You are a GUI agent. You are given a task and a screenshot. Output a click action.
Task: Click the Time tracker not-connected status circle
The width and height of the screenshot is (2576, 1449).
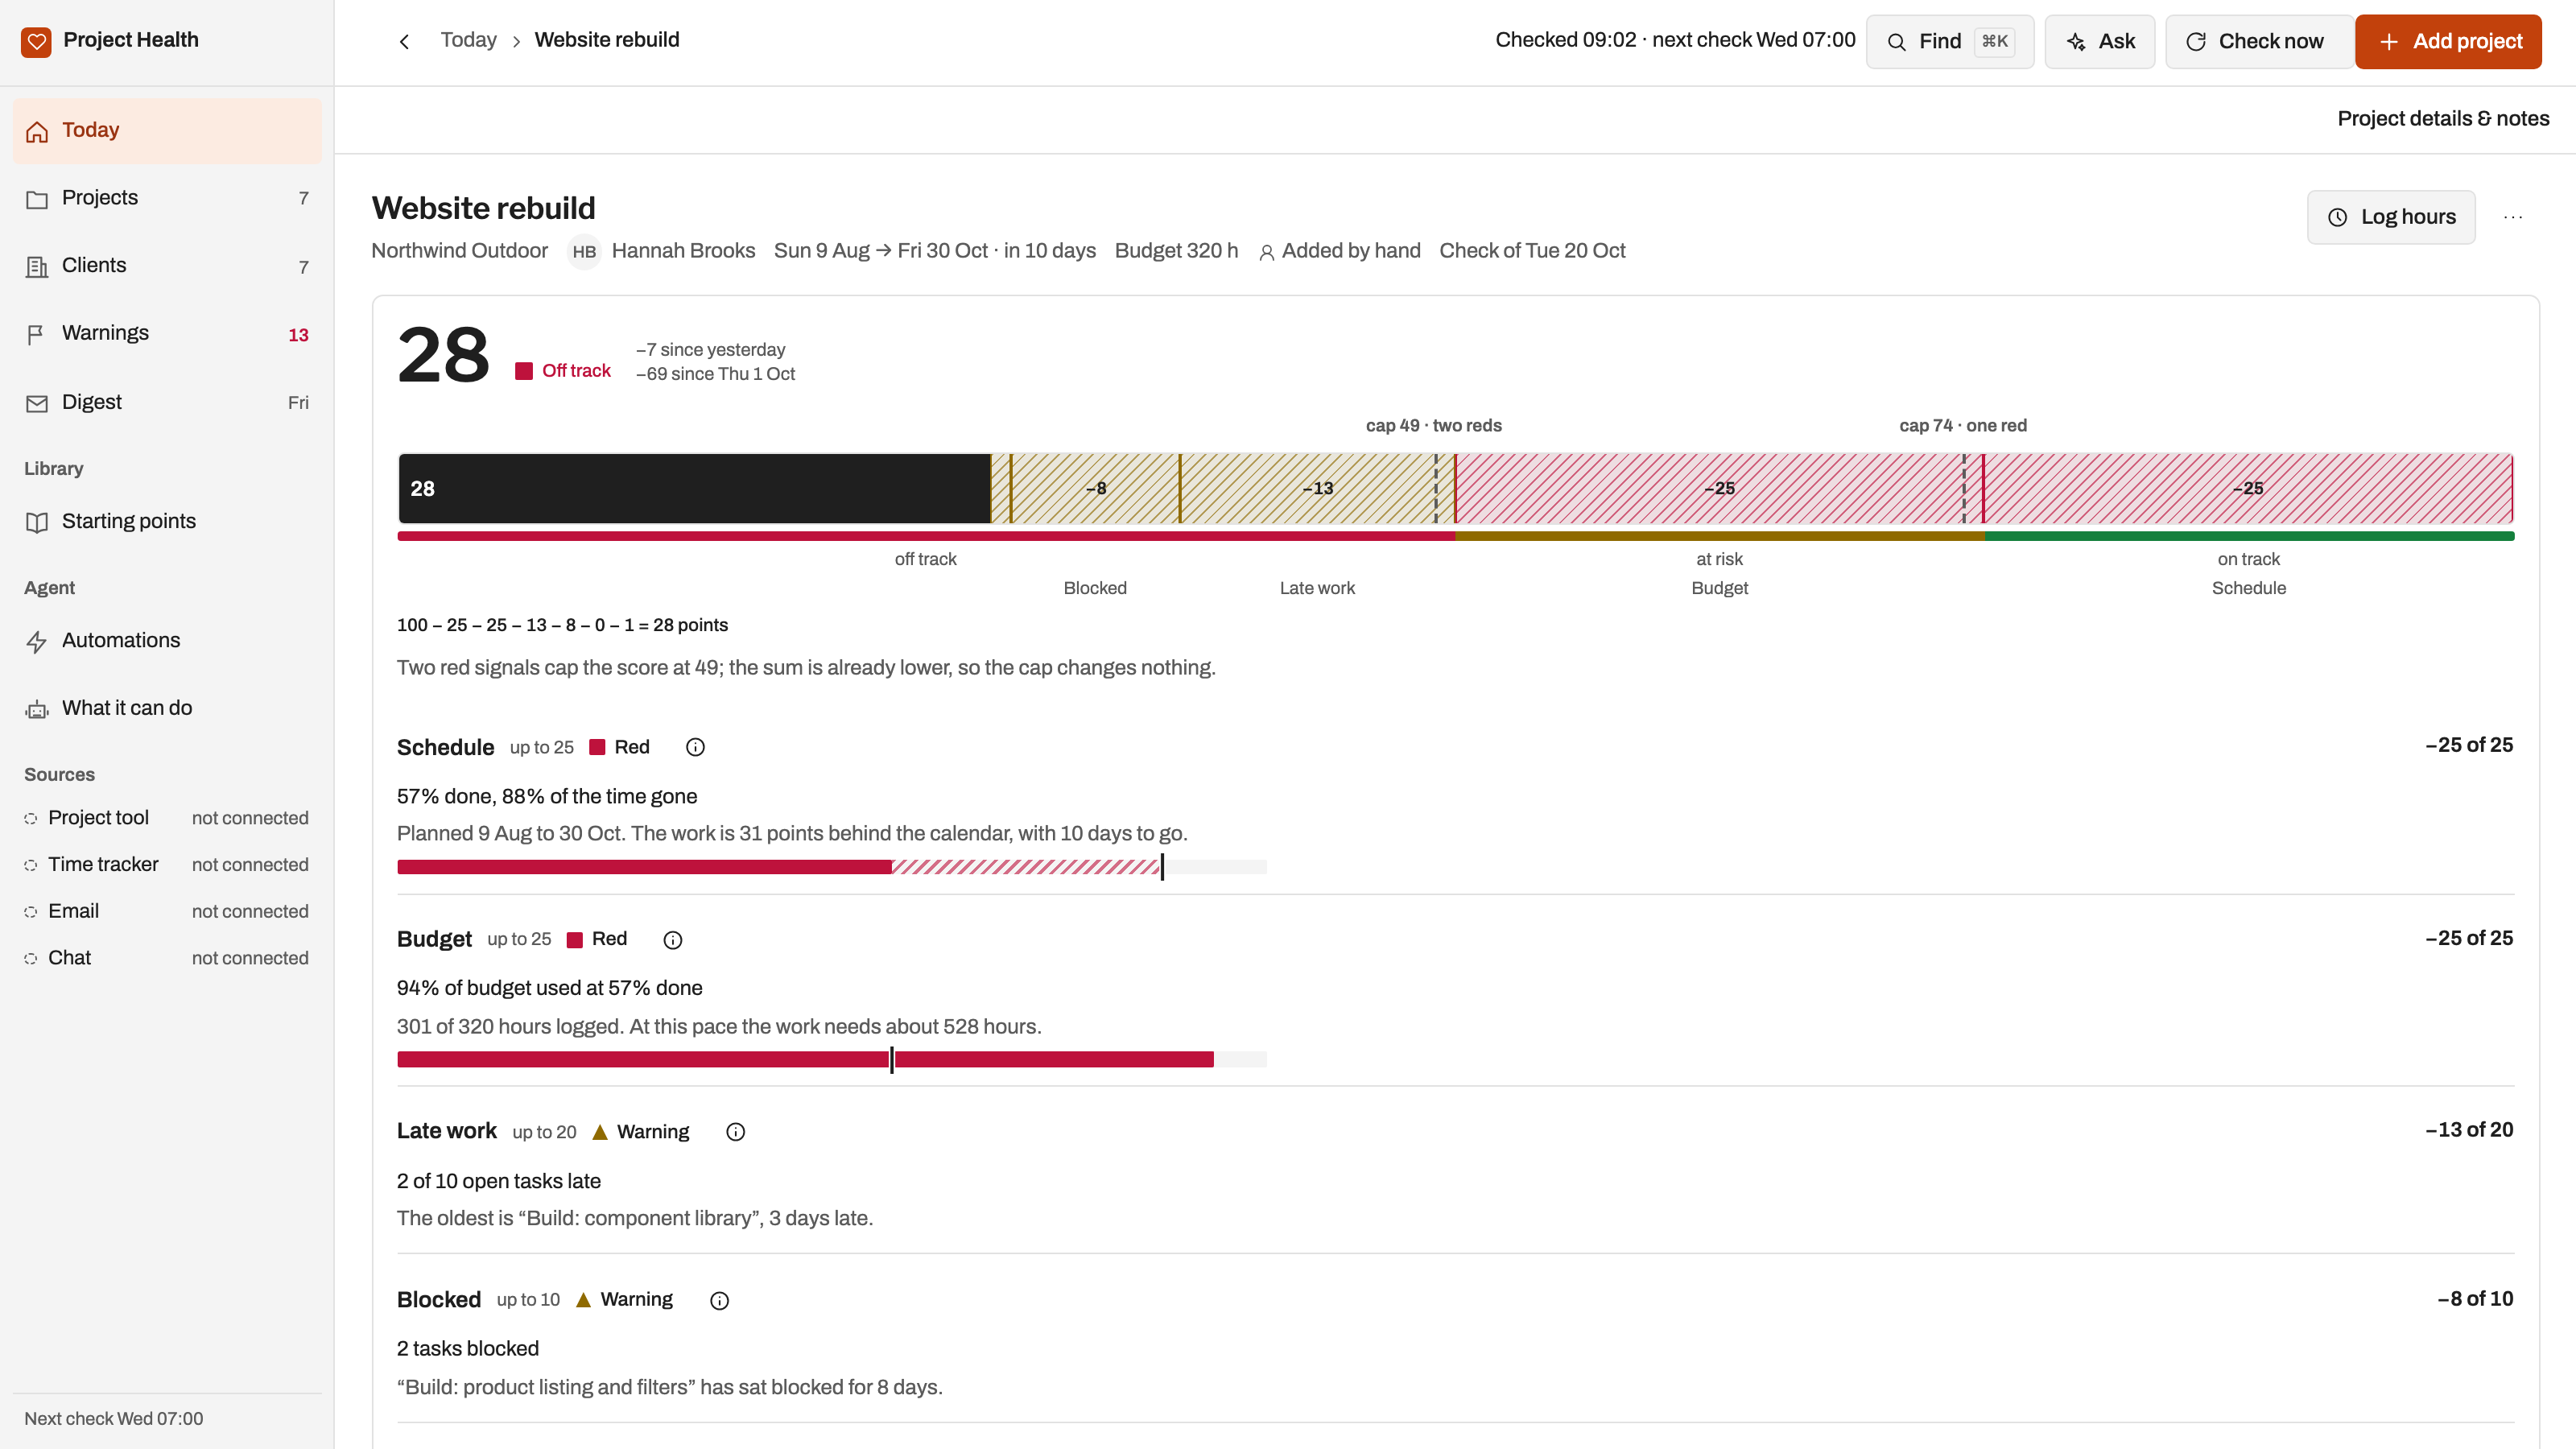tap(31, 866)
